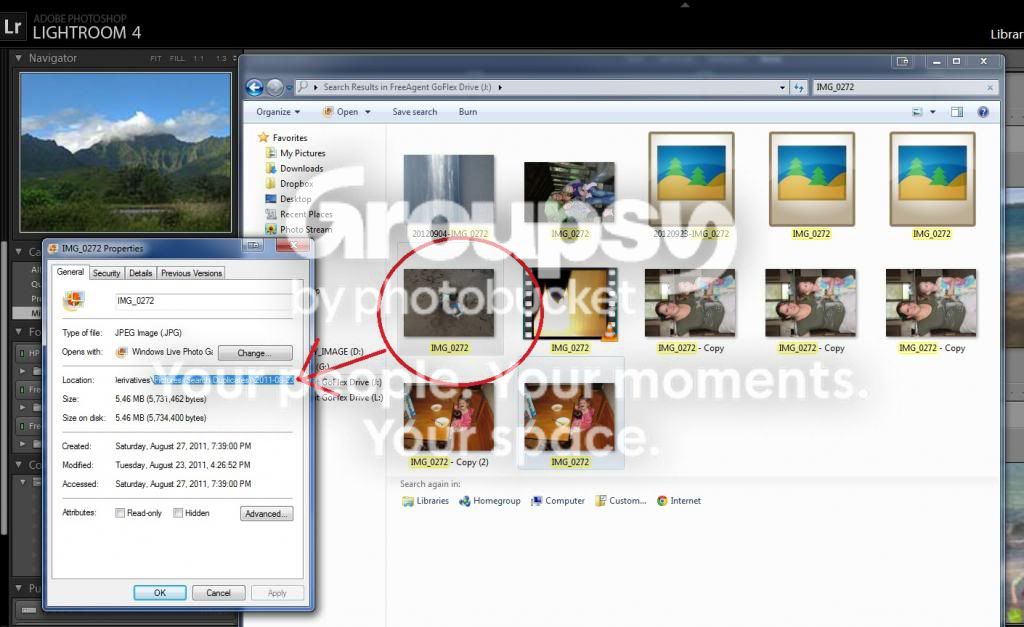Click the Change... button for Opens with

coord(255,353)
